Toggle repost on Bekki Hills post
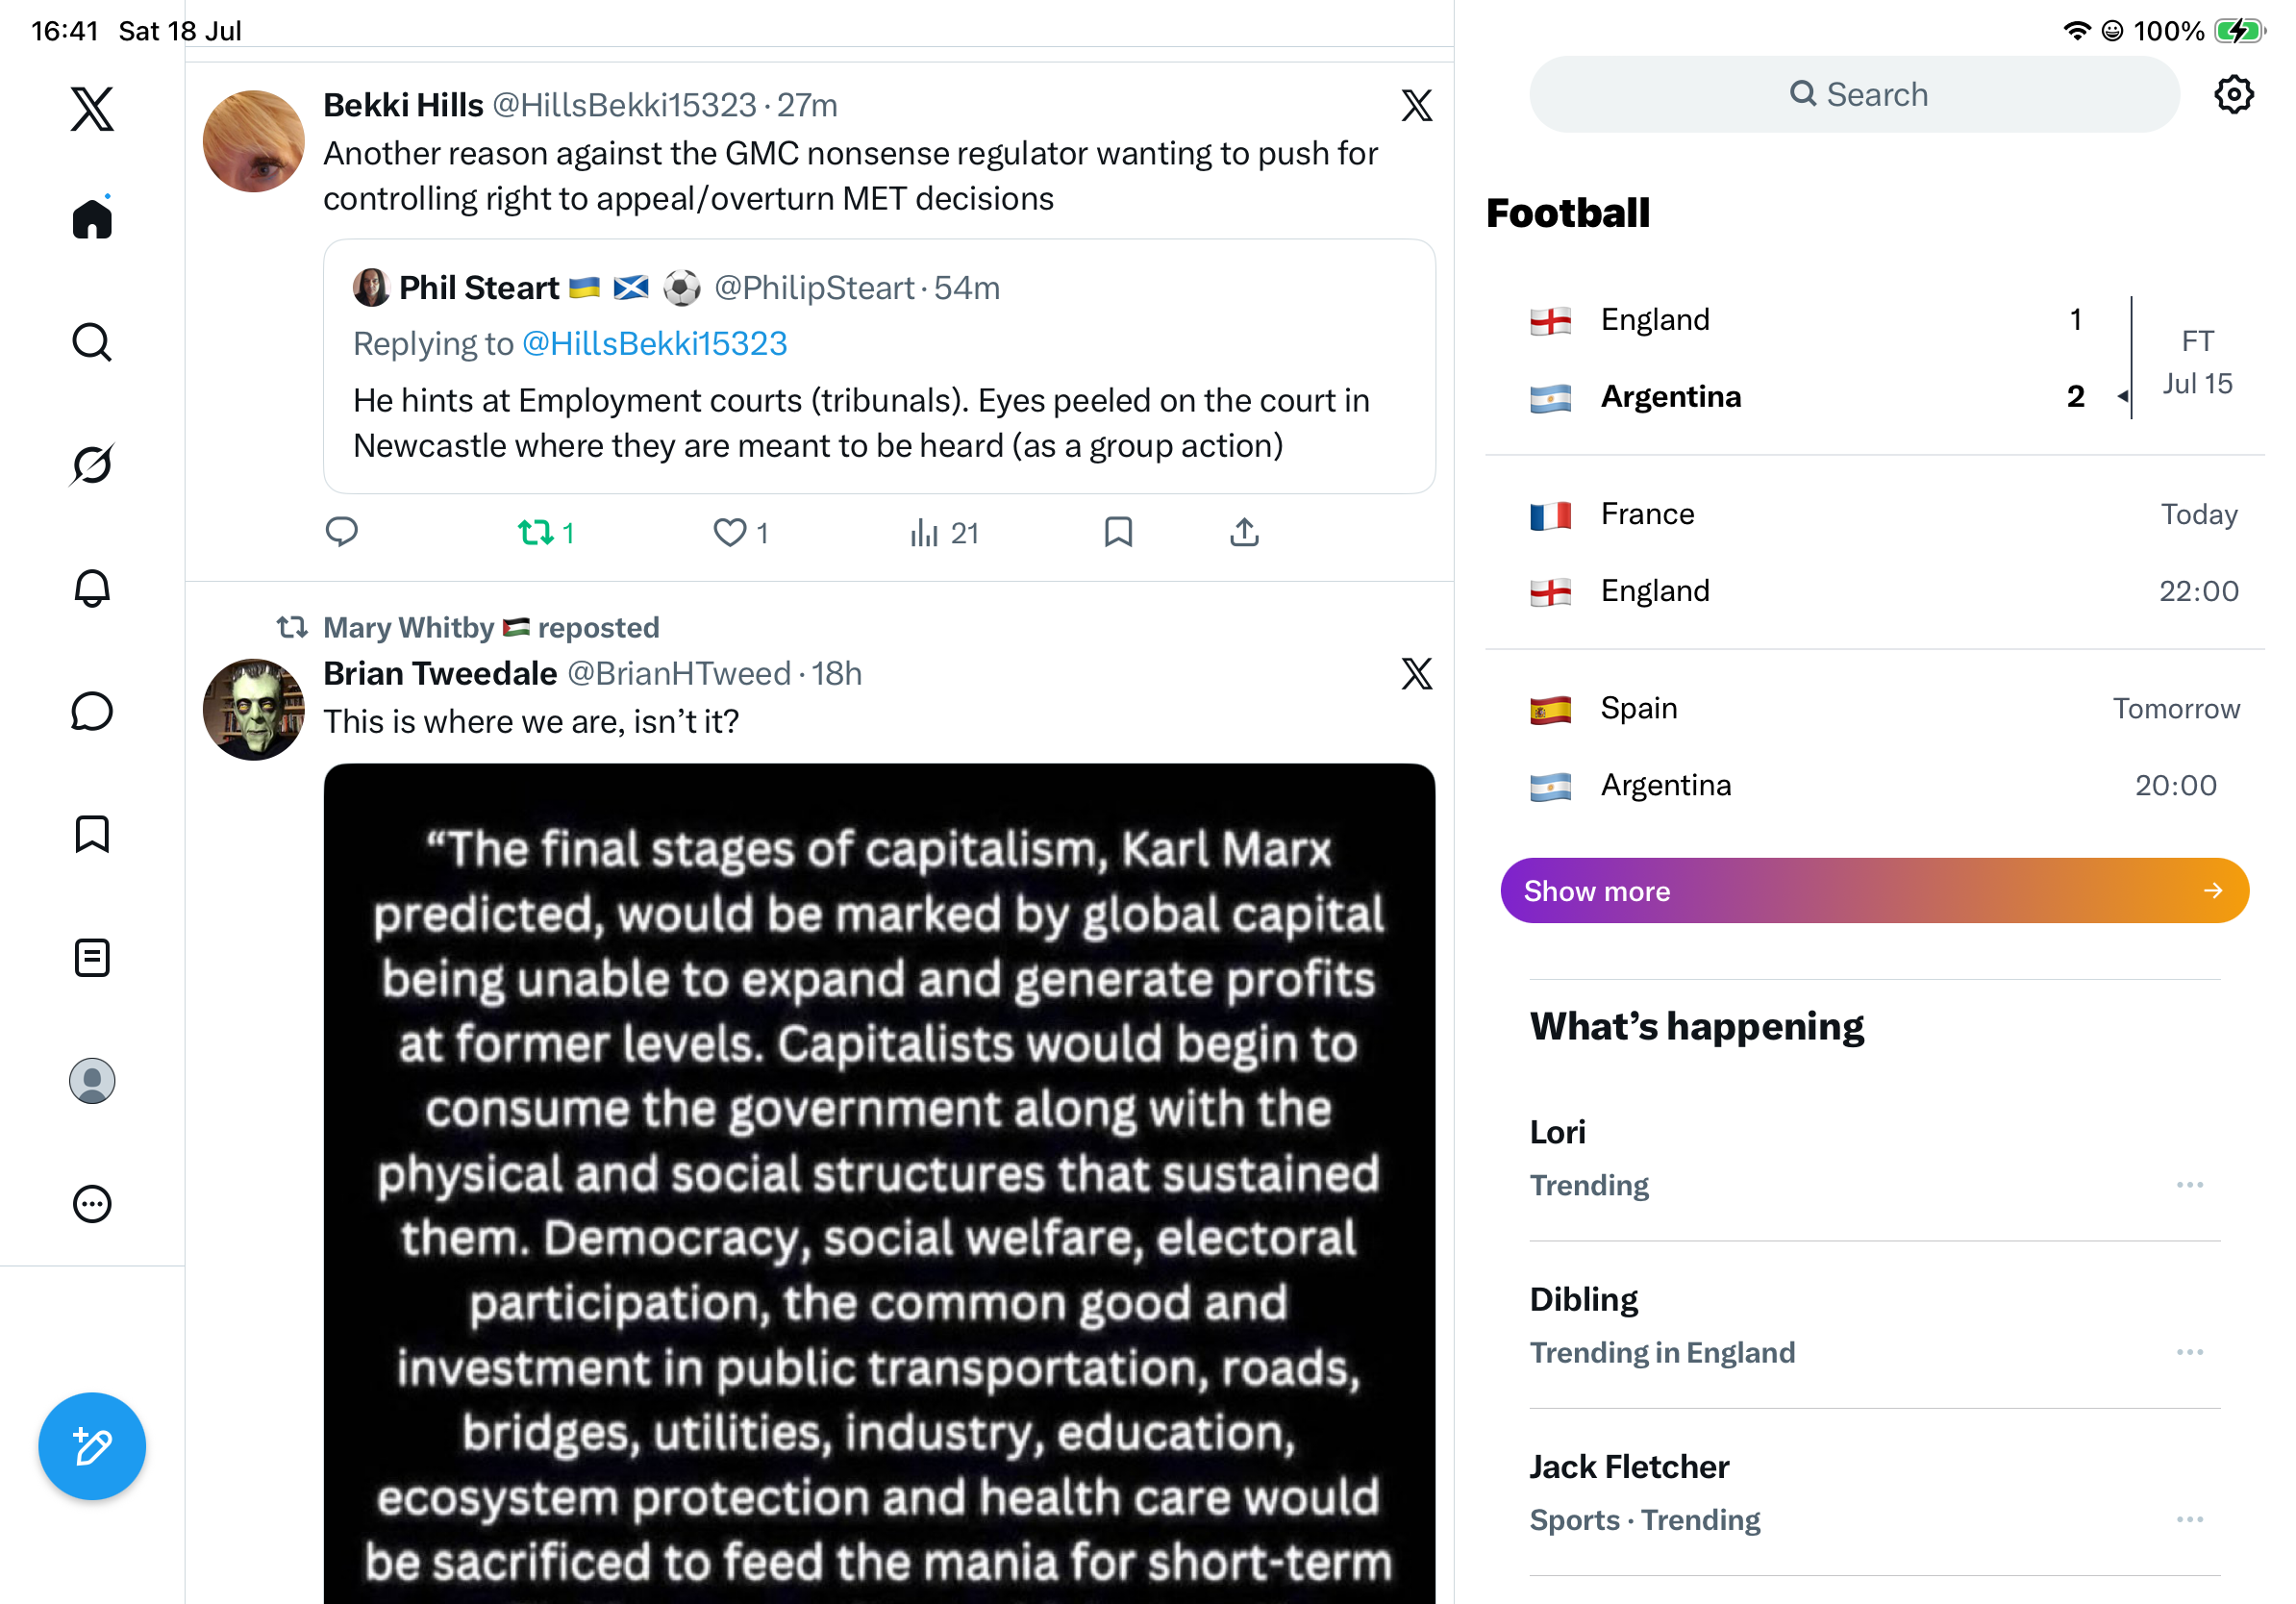Viewport: 2296px width, 1604px height. coord(546,532)
